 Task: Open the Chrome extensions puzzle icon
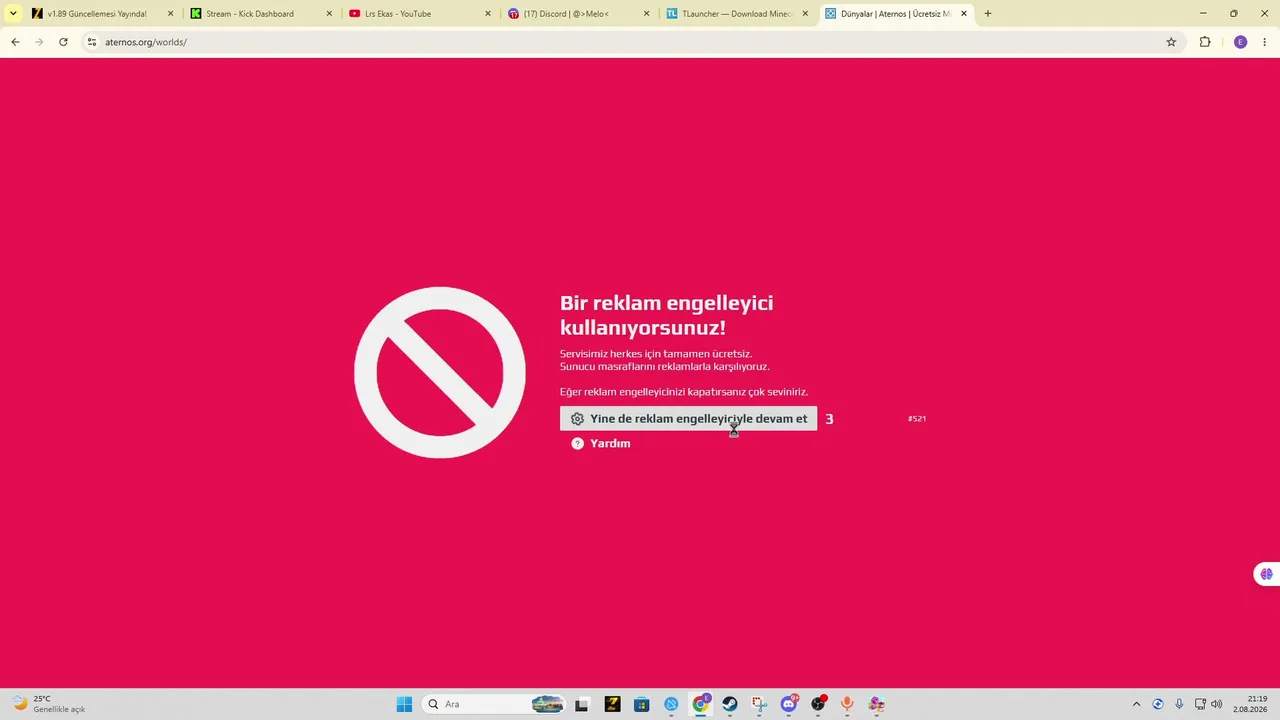point(1205,42)
